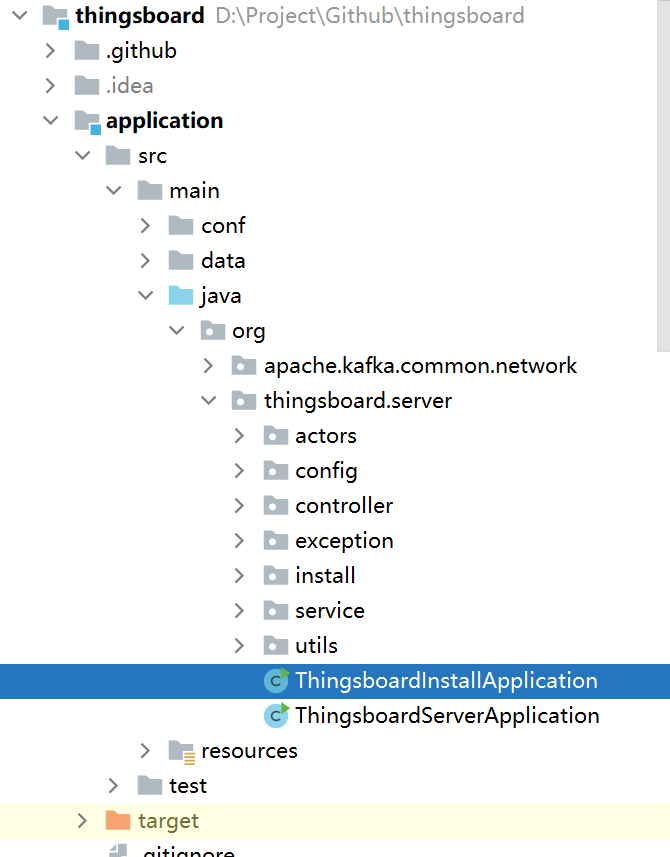Expand the service package
This screenshot has height=857, width=670.
pyautogui.click(x=239, y=611)
